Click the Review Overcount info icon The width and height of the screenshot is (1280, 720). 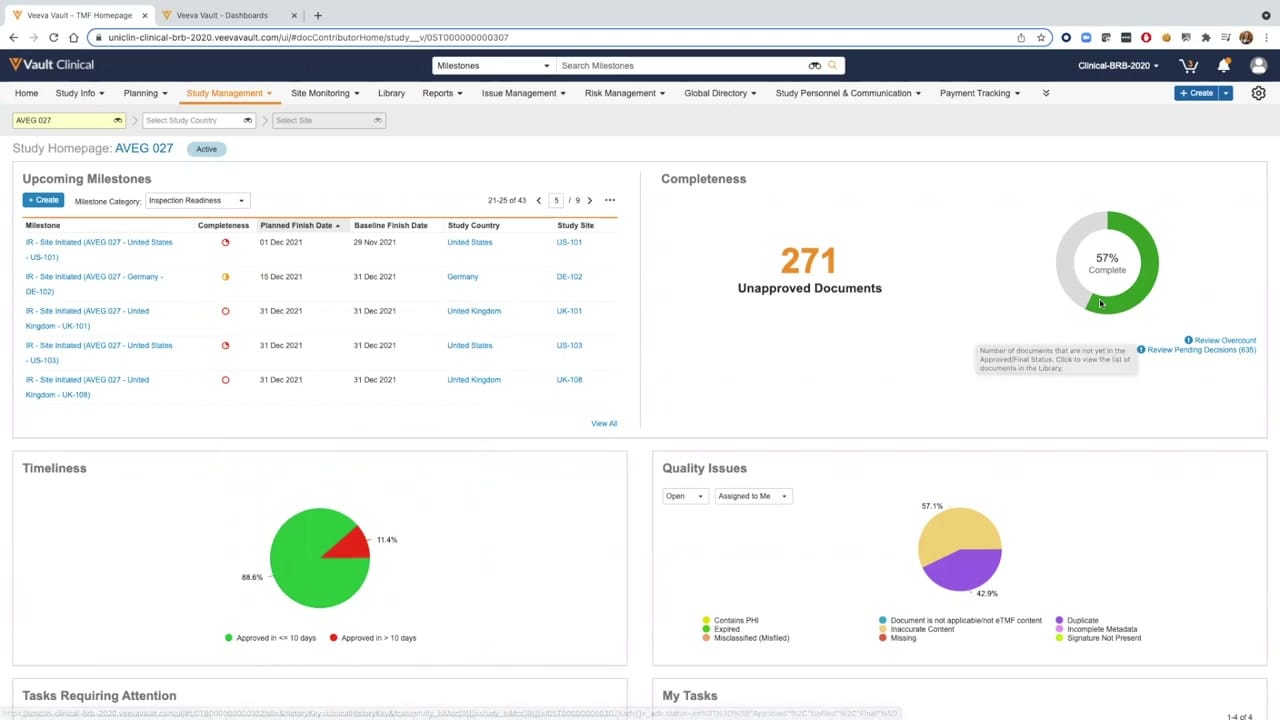pos(1189,340)
